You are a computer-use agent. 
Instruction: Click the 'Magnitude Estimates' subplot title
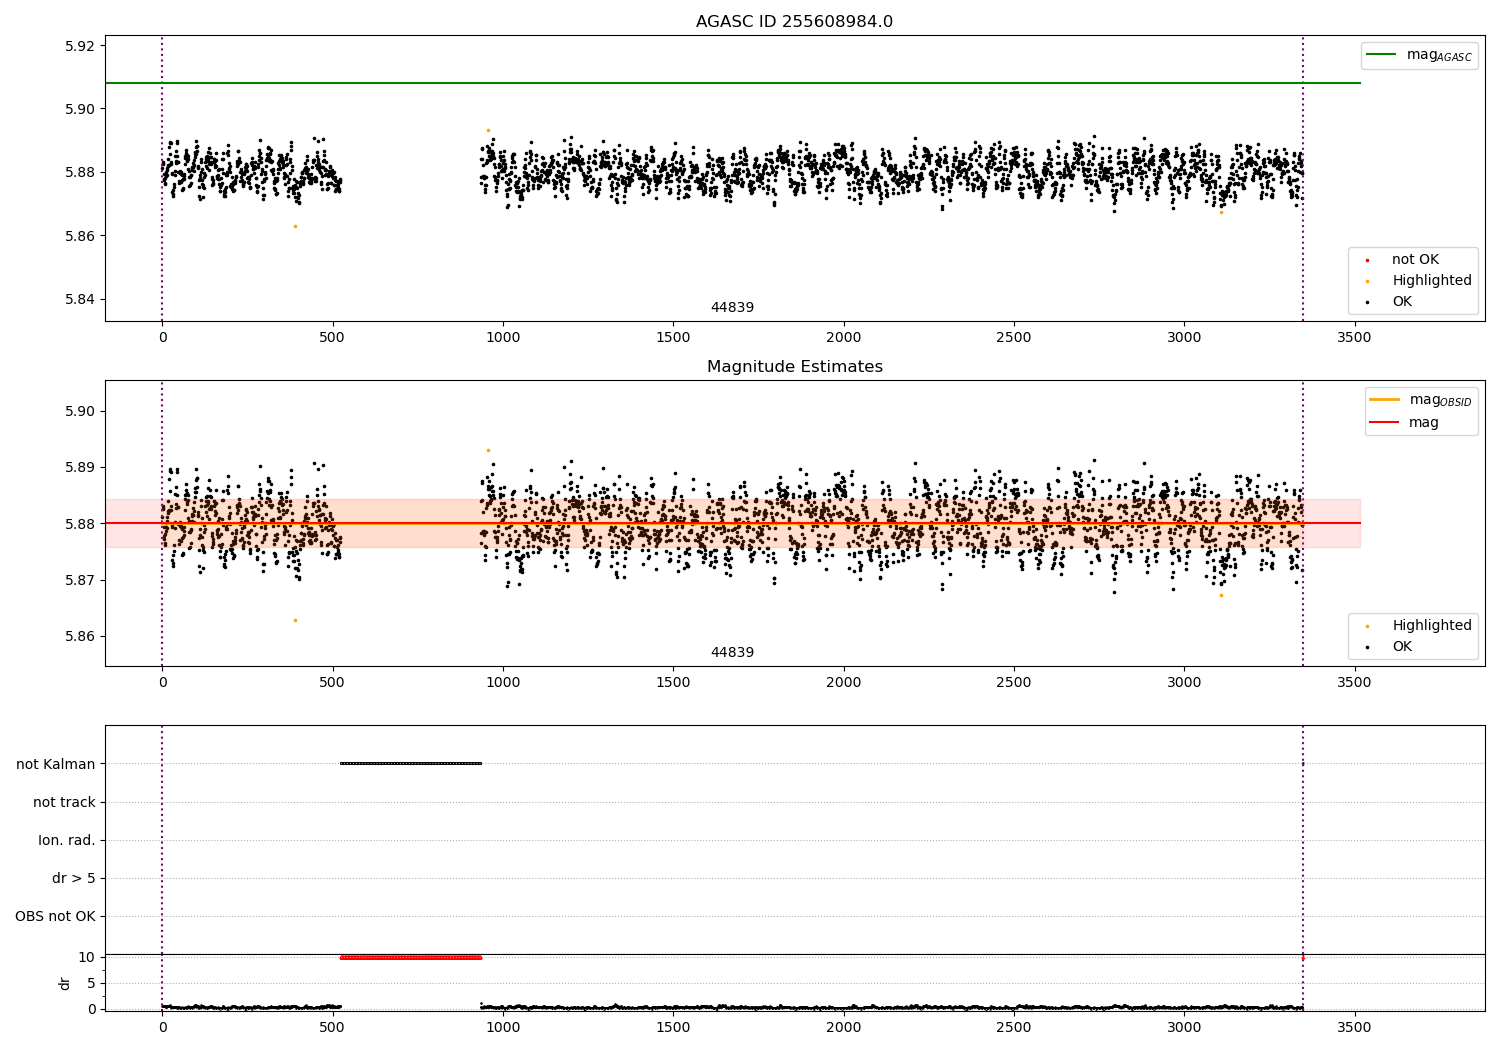794,367
